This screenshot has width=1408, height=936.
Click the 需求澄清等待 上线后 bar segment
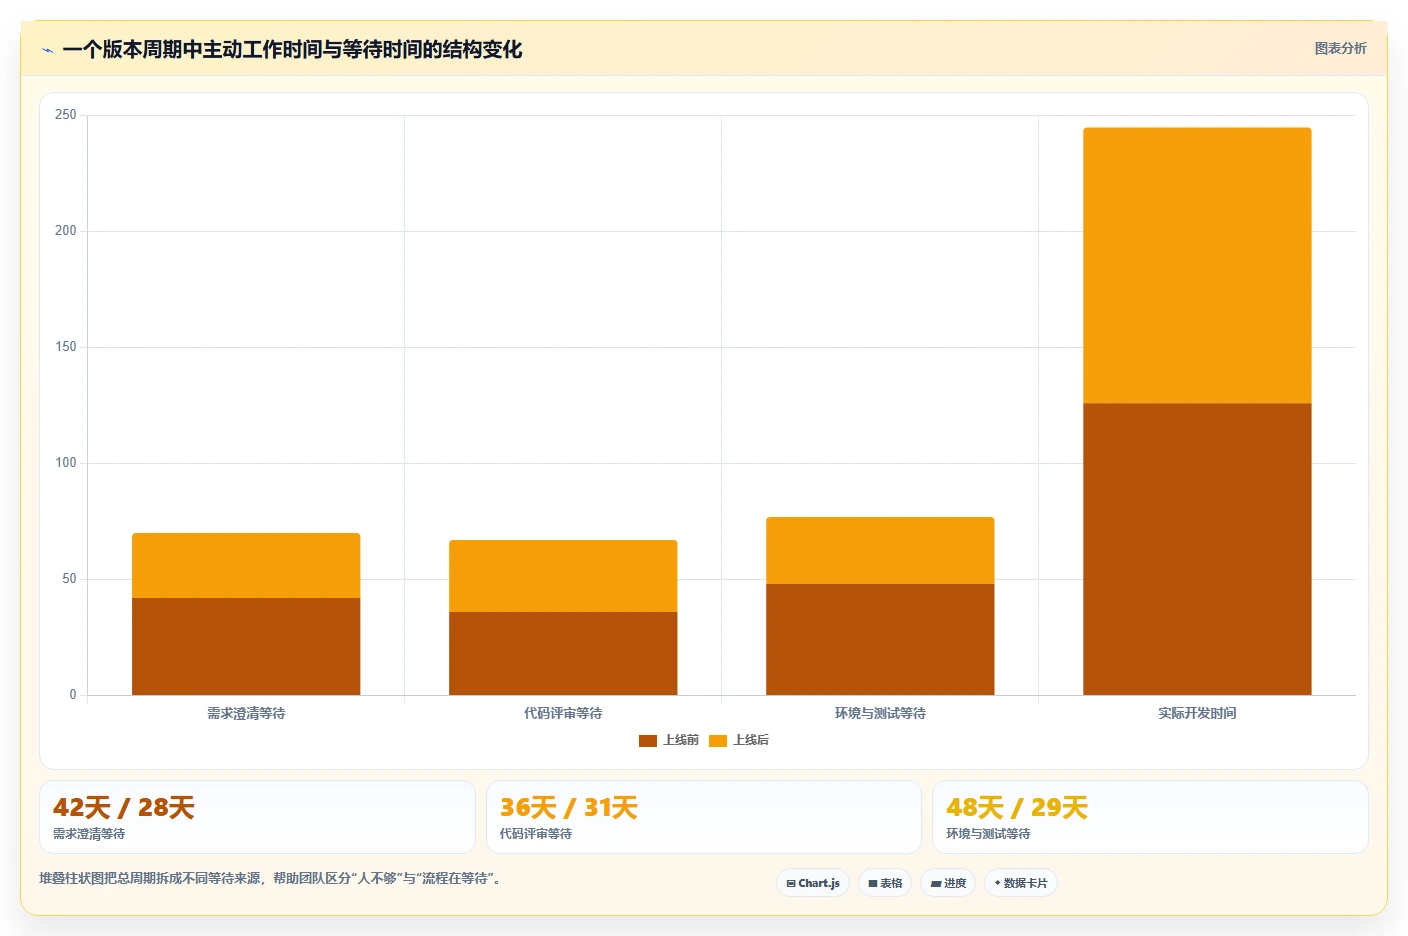[246, 565]
